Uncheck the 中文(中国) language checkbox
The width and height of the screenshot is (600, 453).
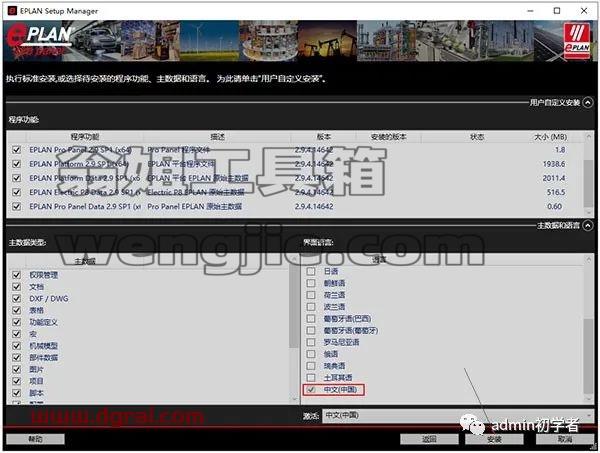coord(311,389)
